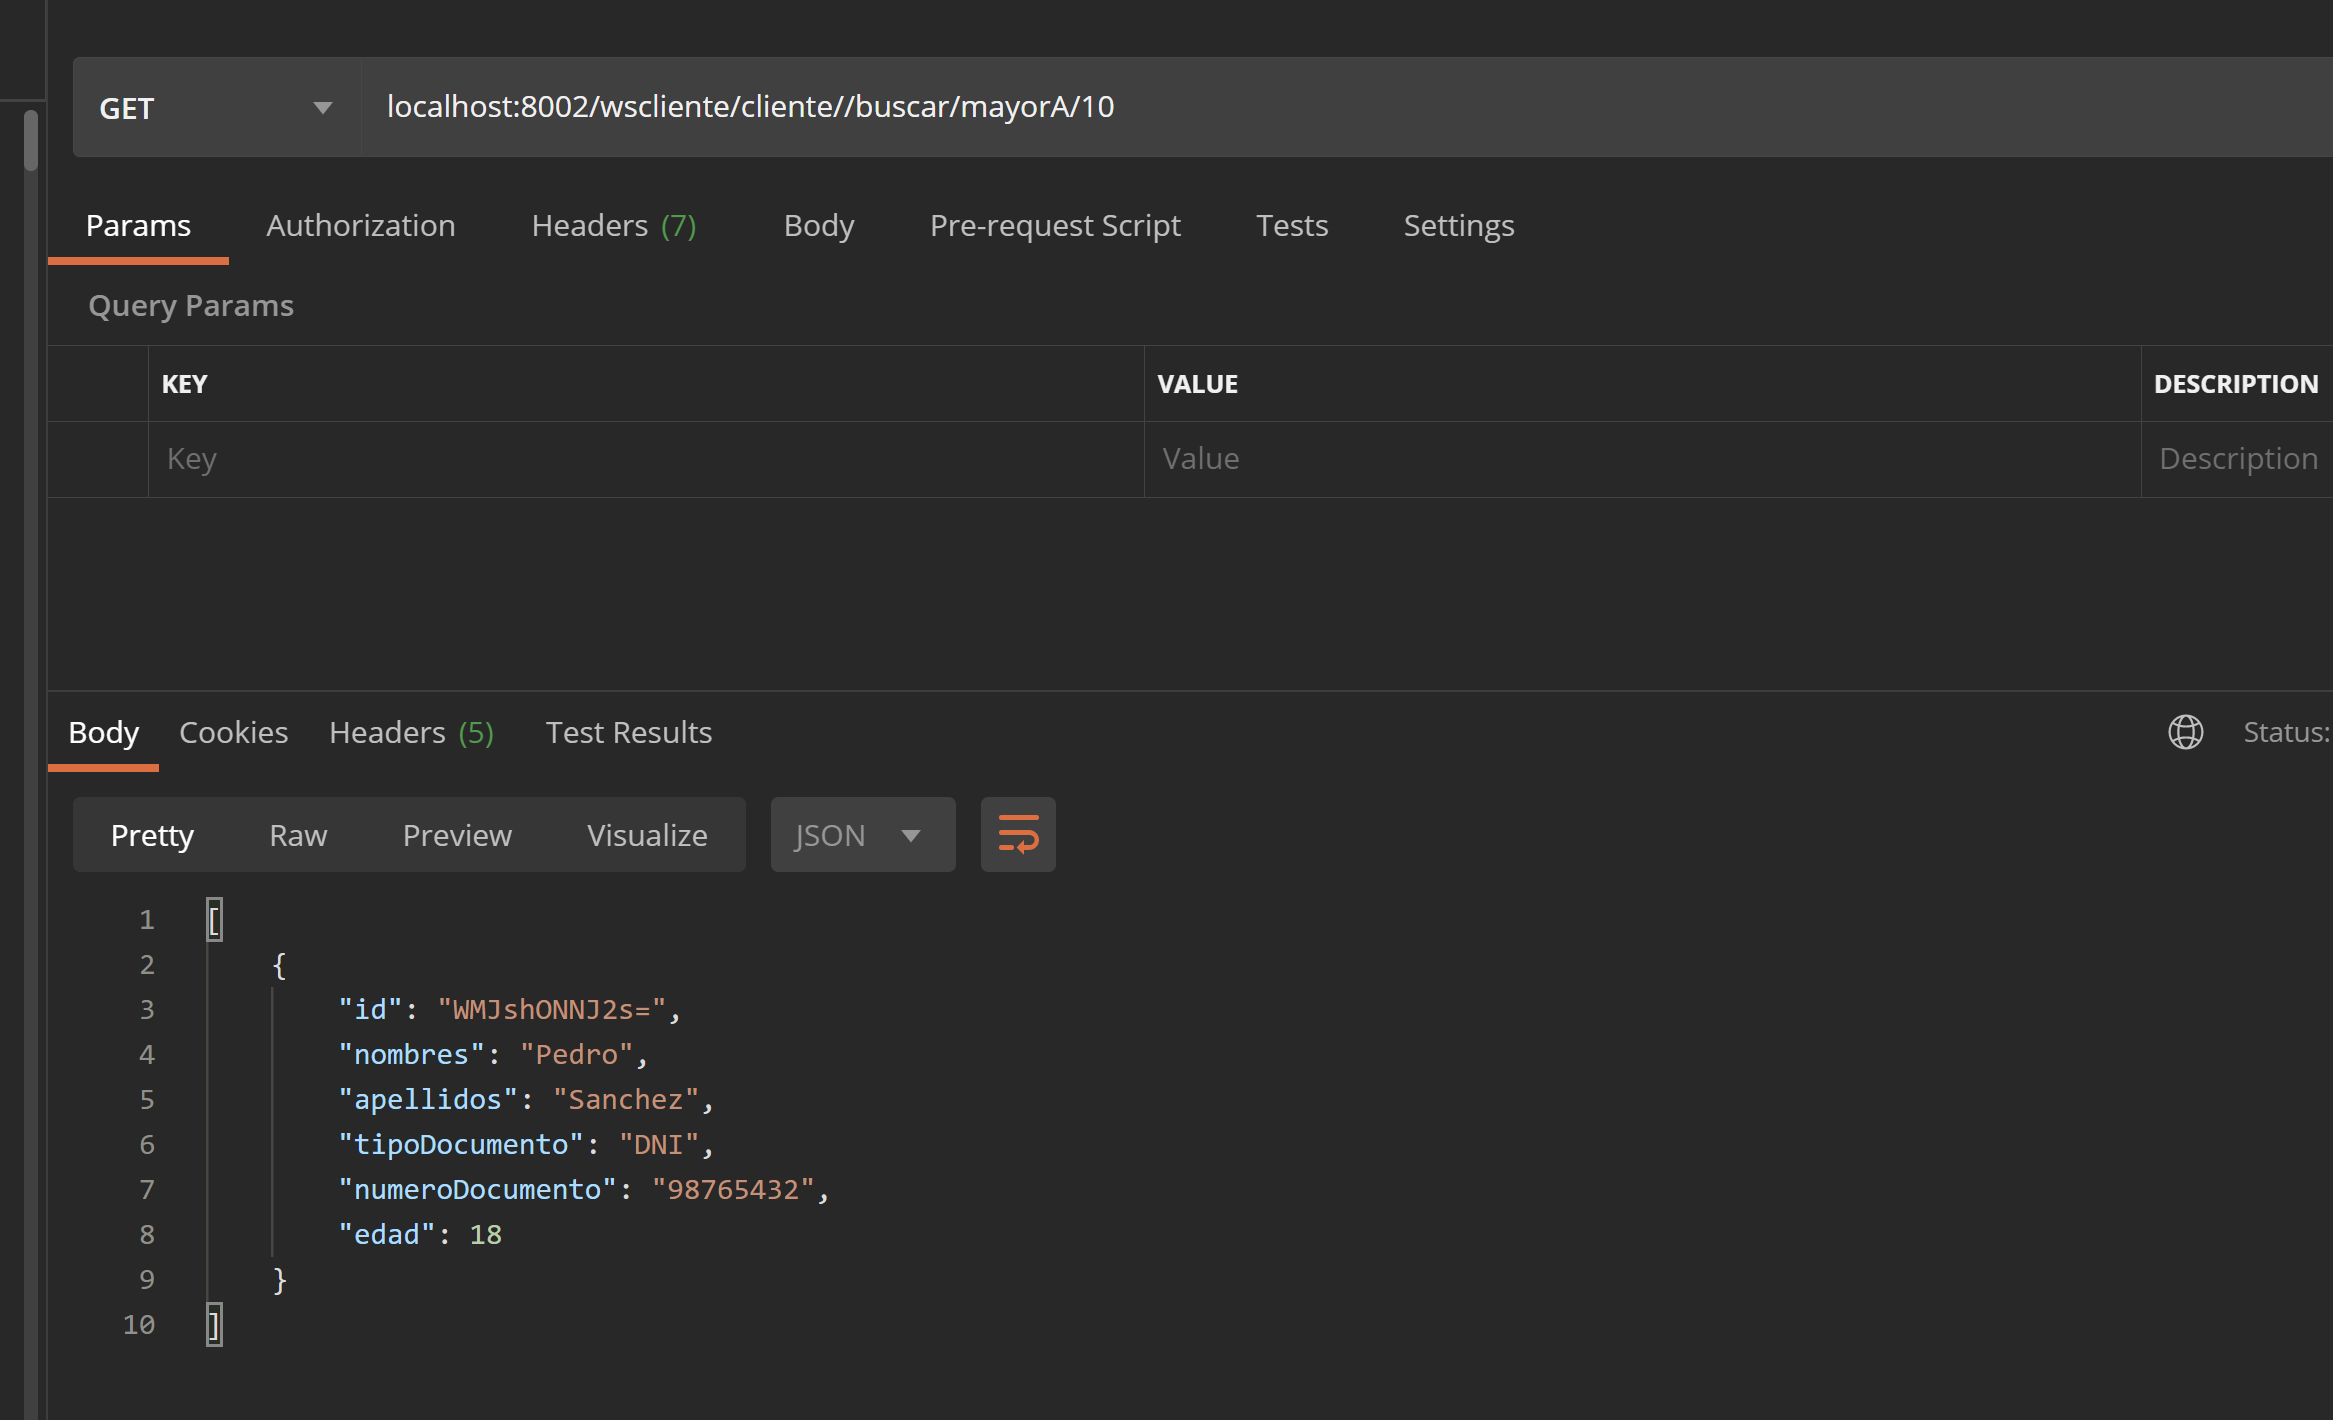
Task: Open the network information globe icon
Action: [x=2186, y=732]
